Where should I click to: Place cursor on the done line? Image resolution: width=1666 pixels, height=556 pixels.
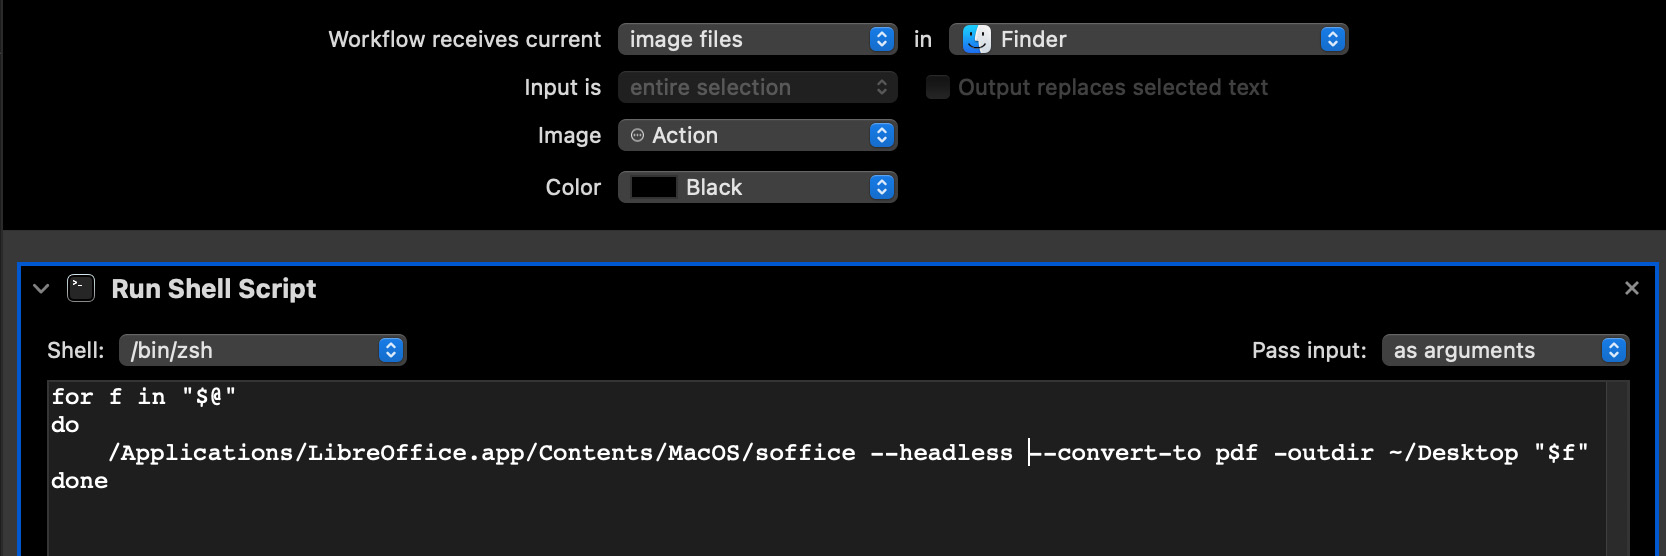click(80, 481)
